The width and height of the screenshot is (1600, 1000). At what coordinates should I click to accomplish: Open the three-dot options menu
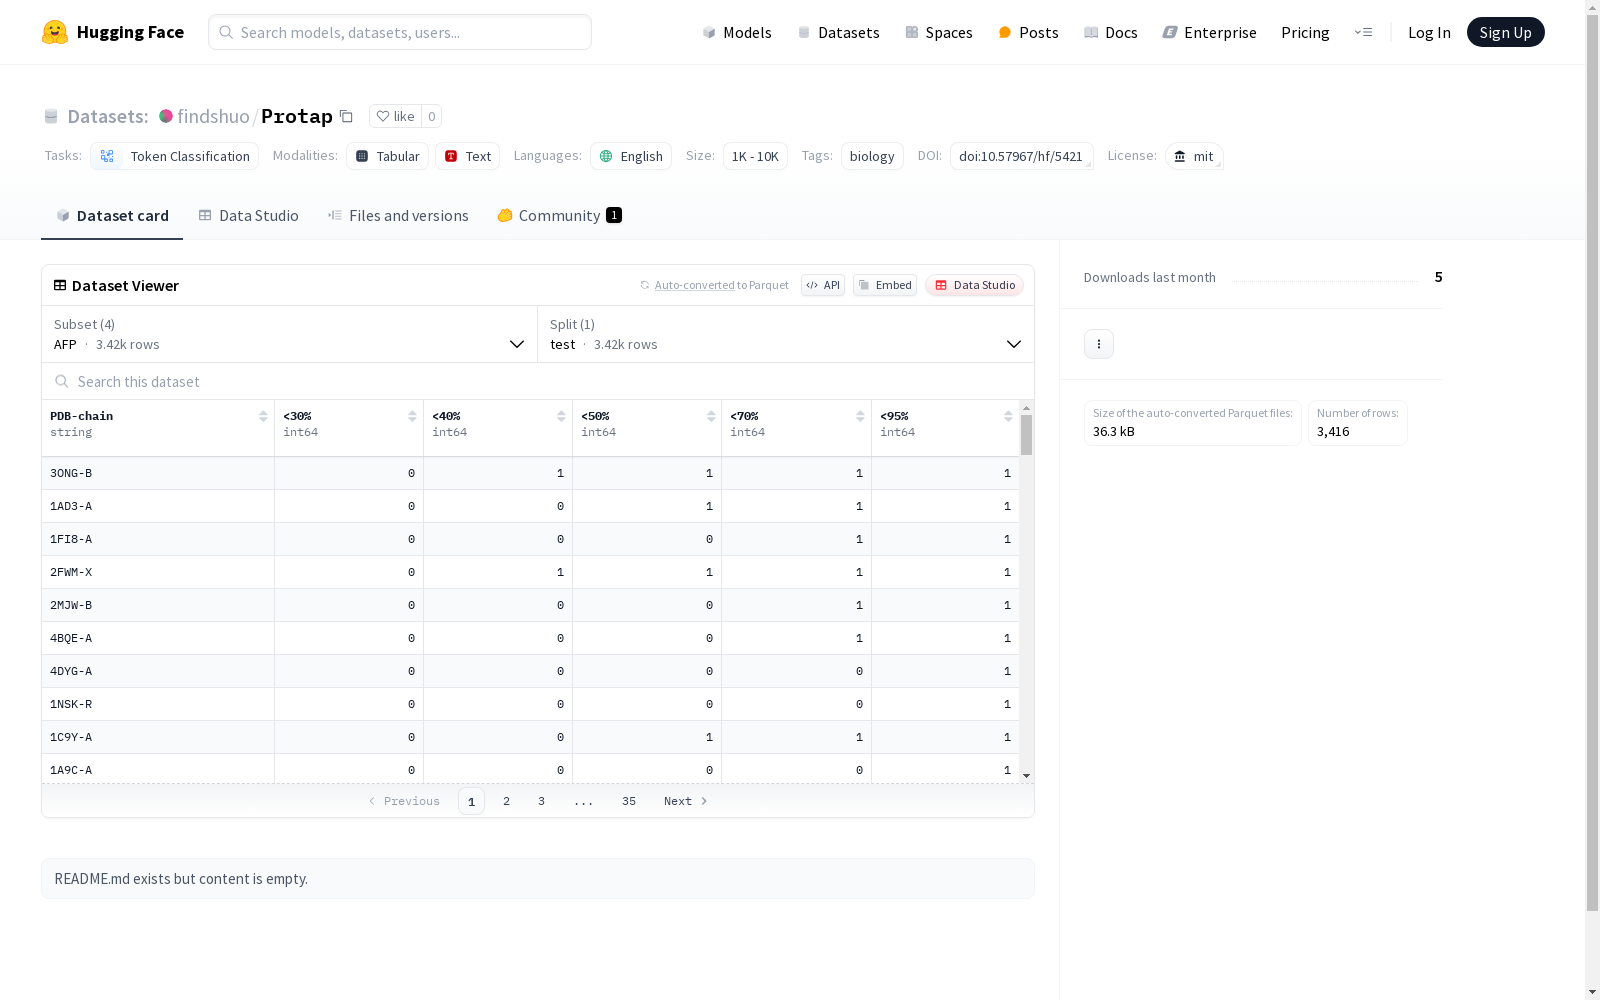click(x=1099, y=344)
